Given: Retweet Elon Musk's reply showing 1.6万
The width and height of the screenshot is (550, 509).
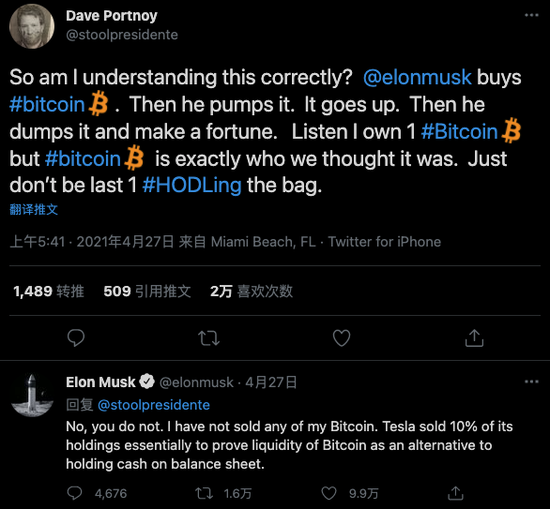Looking at the screenshot, I should pos(204,494).
